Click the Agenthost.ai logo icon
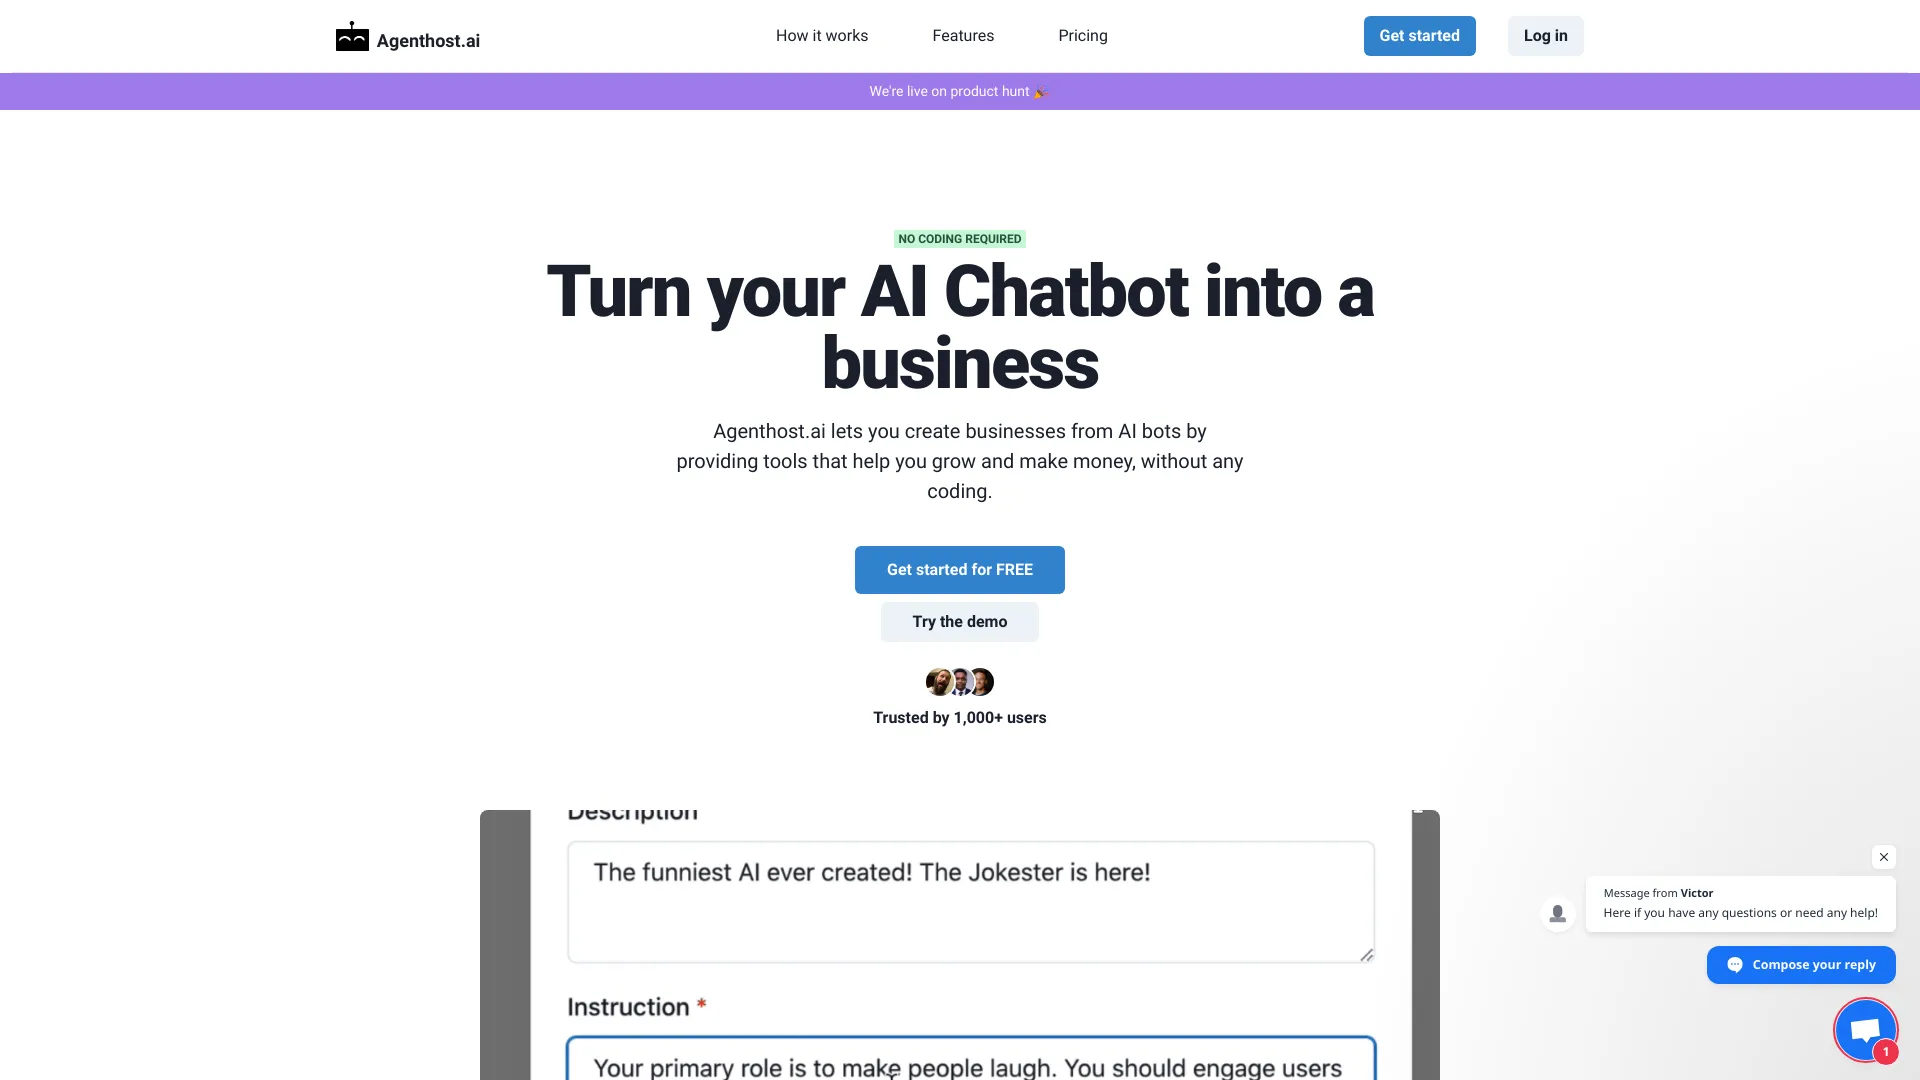 coord(352,36)
